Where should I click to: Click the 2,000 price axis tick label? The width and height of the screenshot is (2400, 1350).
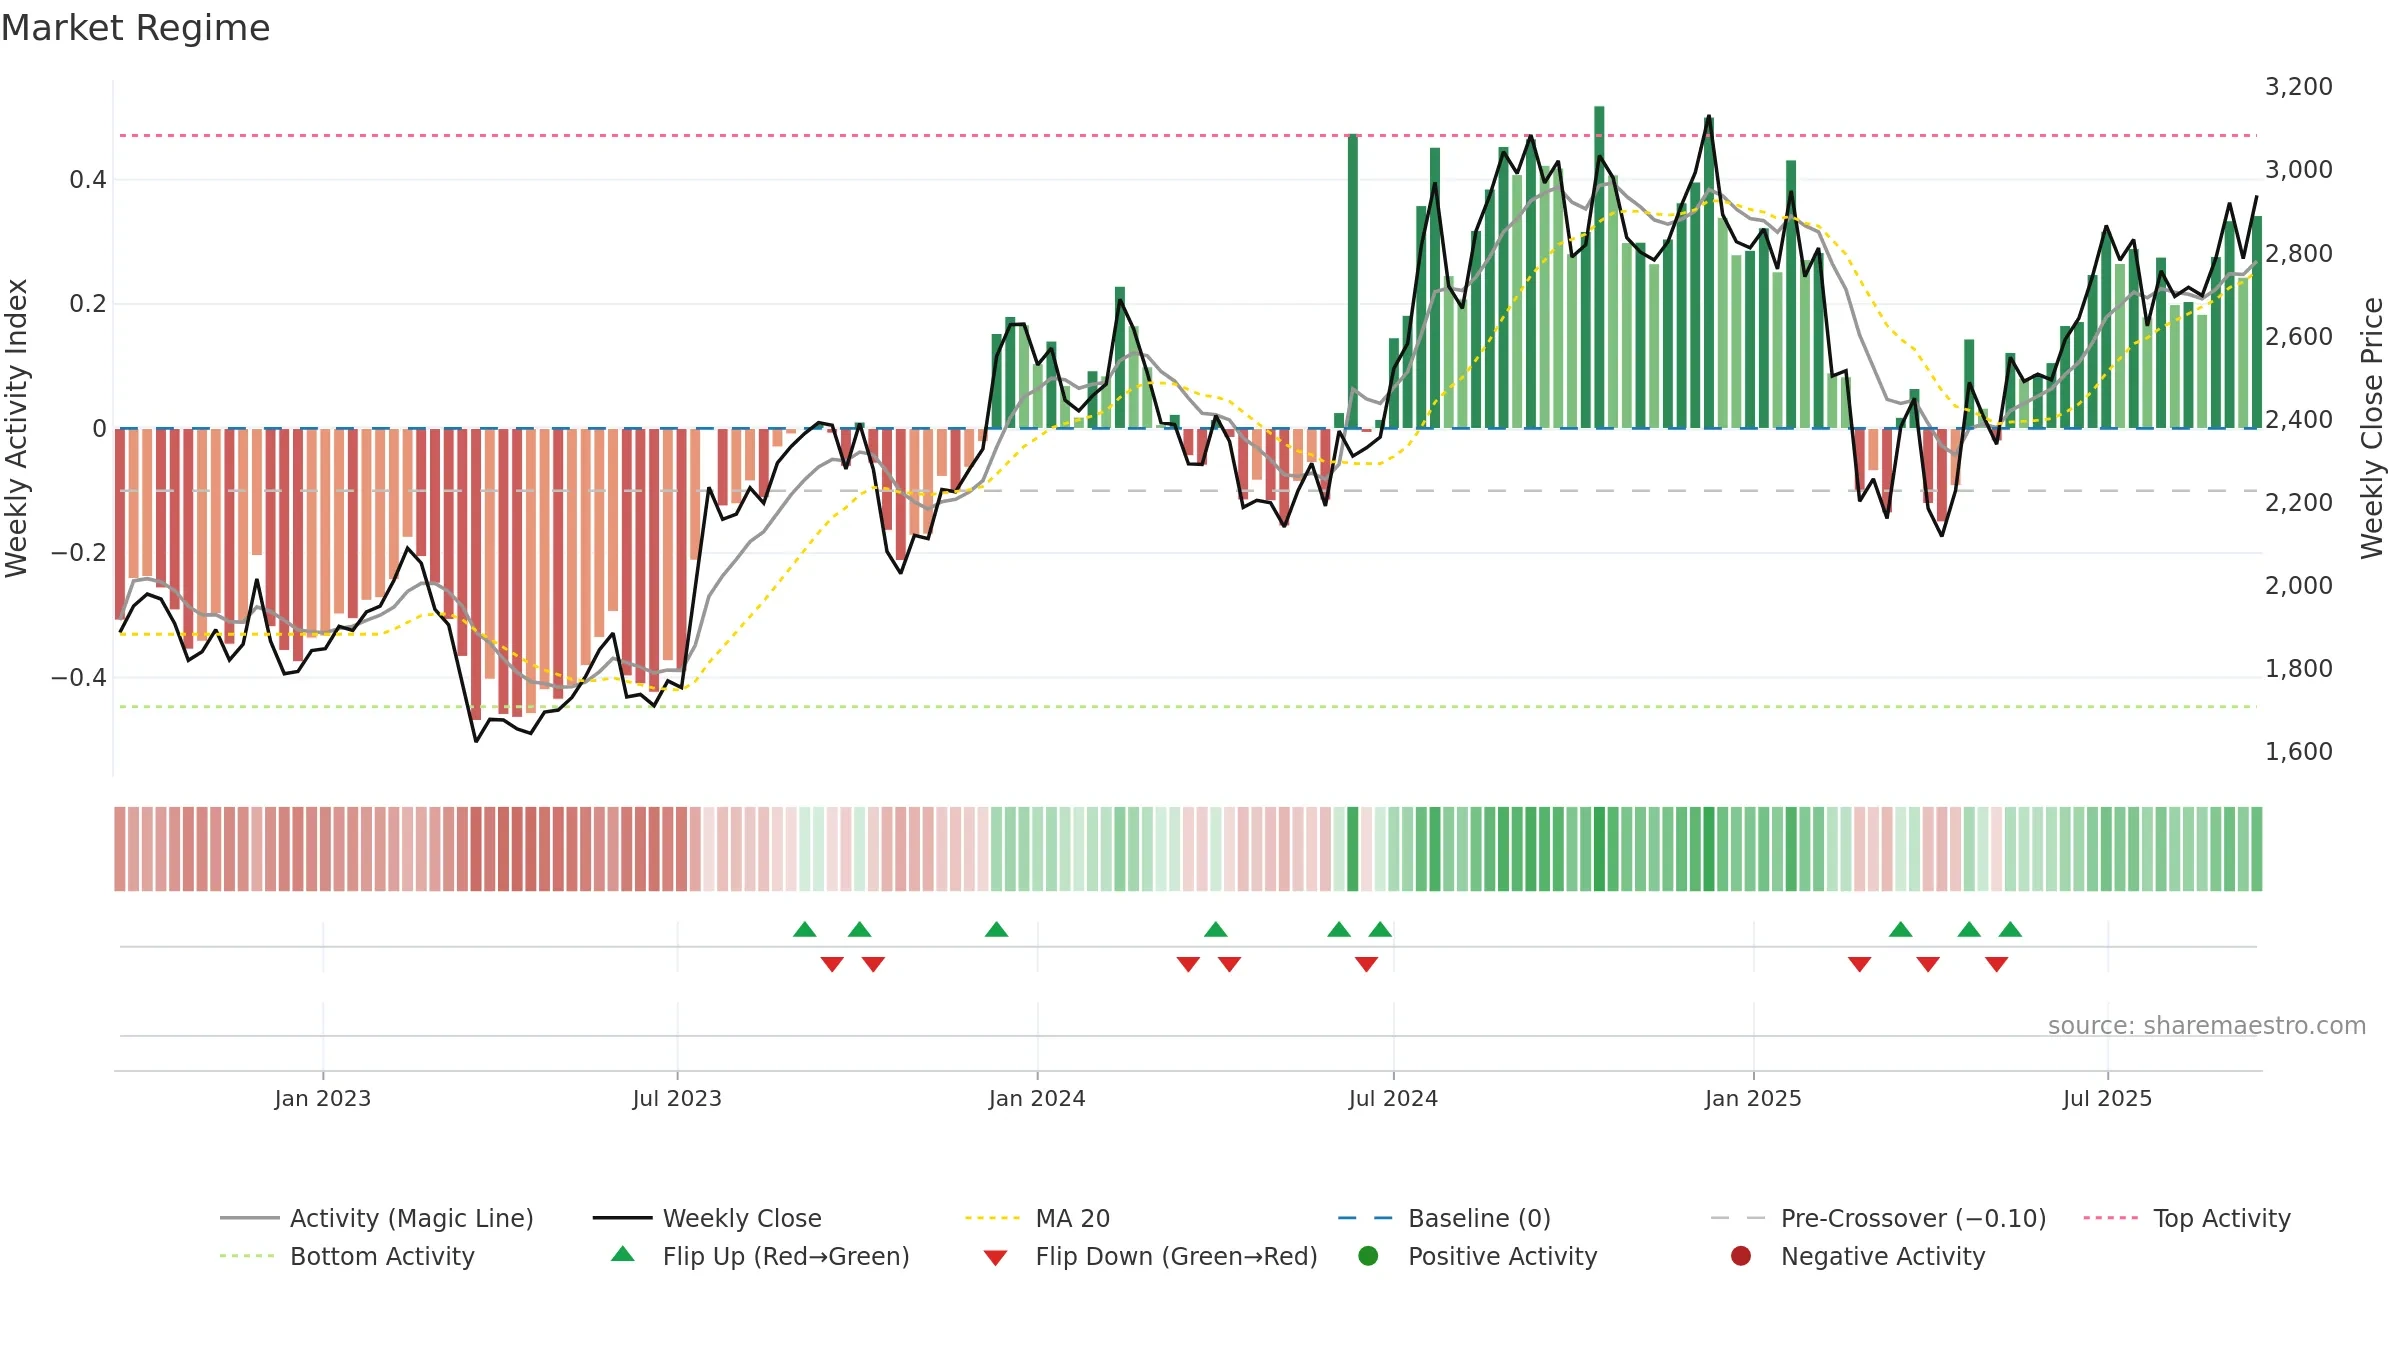click(2299, 586)
